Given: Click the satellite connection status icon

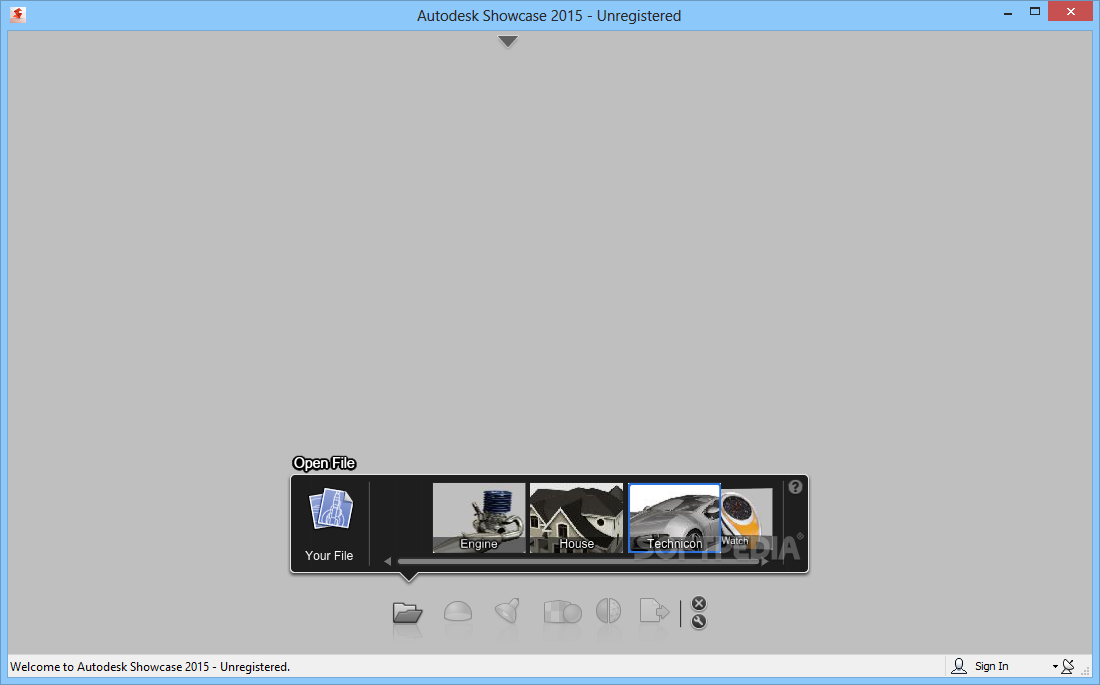Looking at the screenshot, I should [x=1068, y=666].
